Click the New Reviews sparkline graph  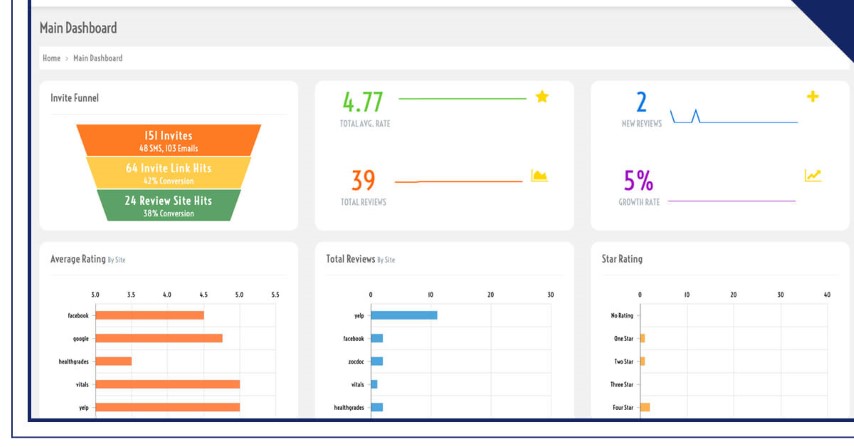click(x=734, y=117)
